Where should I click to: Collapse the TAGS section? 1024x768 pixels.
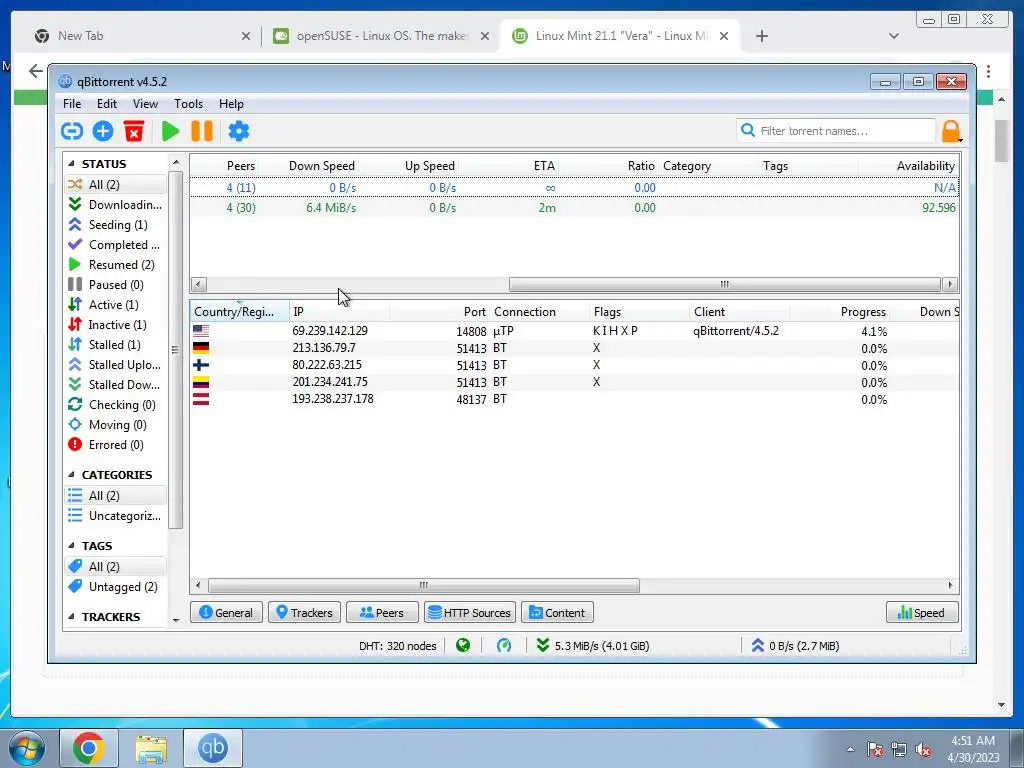click(71, 546)
